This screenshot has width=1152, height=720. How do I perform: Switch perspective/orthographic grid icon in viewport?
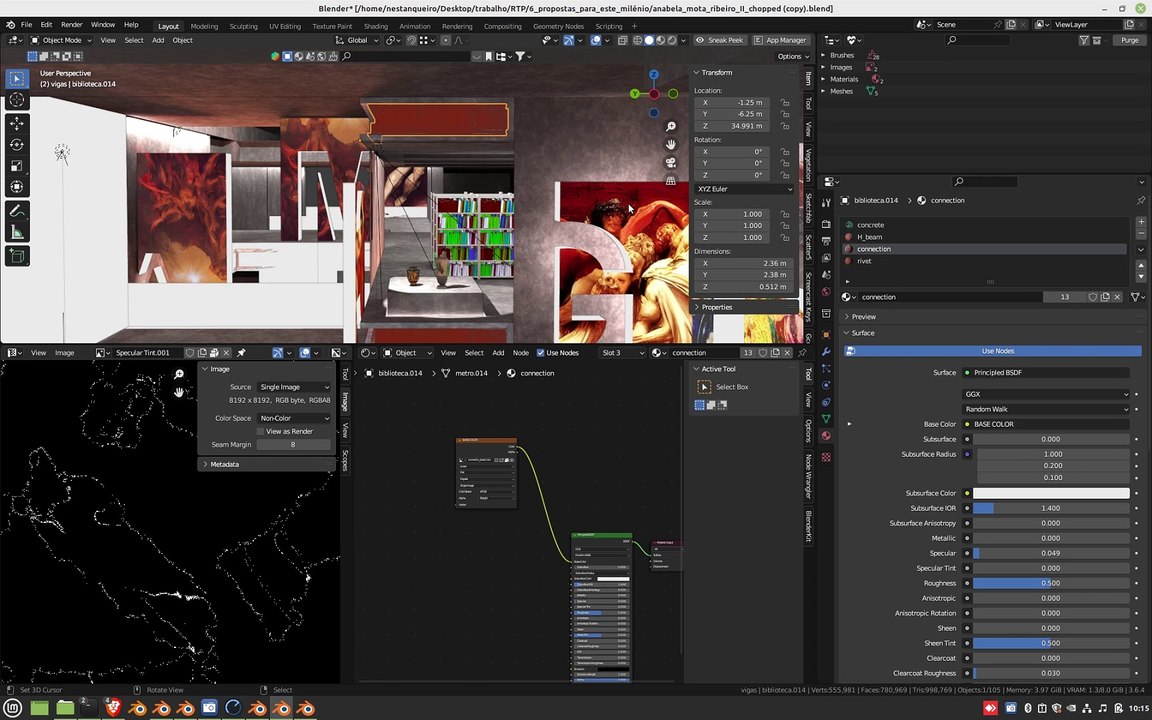[670, 180]
